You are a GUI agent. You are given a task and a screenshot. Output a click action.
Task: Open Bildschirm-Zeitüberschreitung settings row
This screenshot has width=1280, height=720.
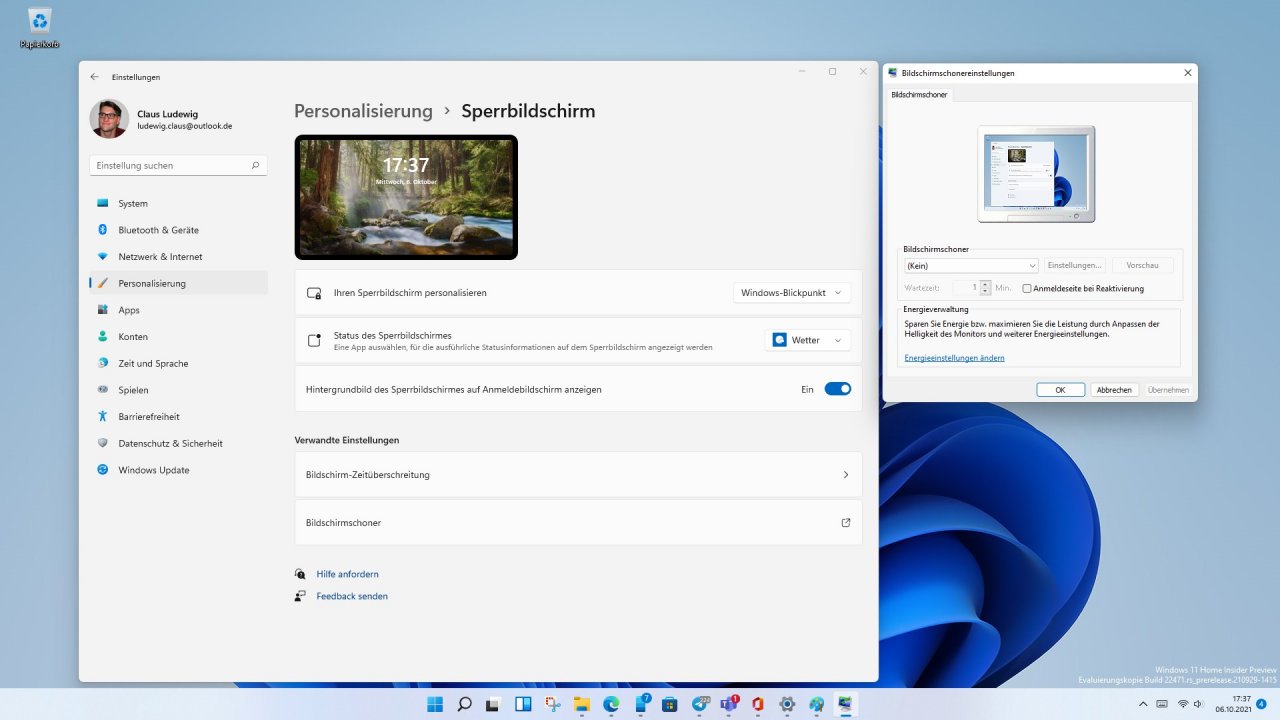(578, 475)
